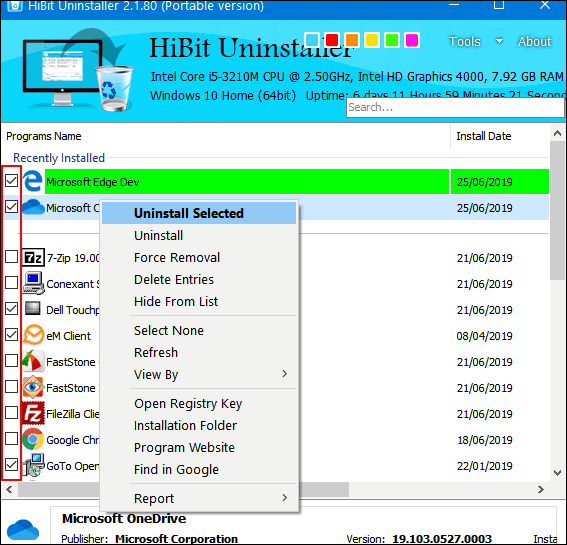Click the 08/04/2019 install date cell
The width and height of the screenshot is (567, 545).
point(484,336)
